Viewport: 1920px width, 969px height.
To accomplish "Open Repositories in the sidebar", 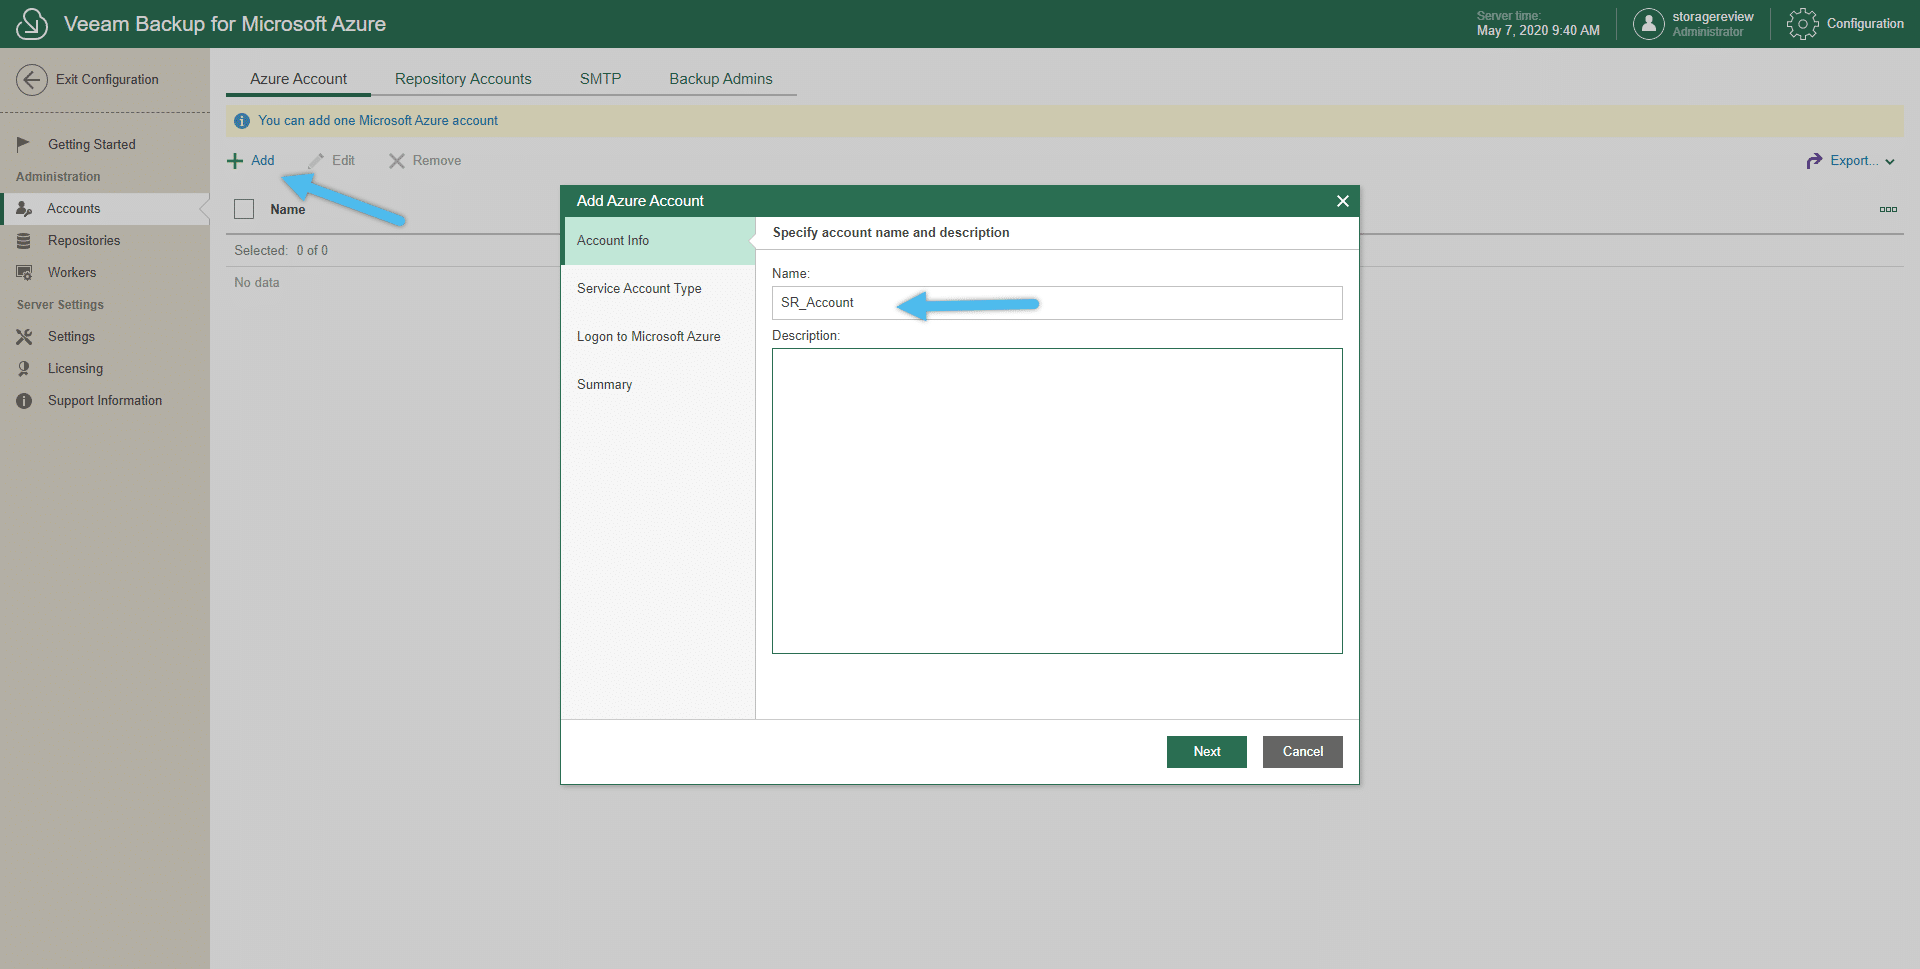I will tap(105, 241).
